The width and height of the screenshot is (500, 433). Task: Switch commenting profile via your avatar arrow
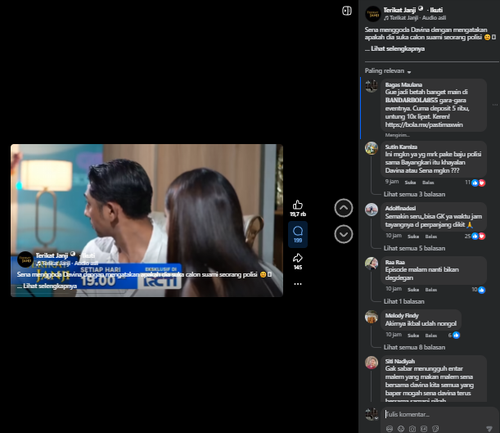tap(376, 418)
